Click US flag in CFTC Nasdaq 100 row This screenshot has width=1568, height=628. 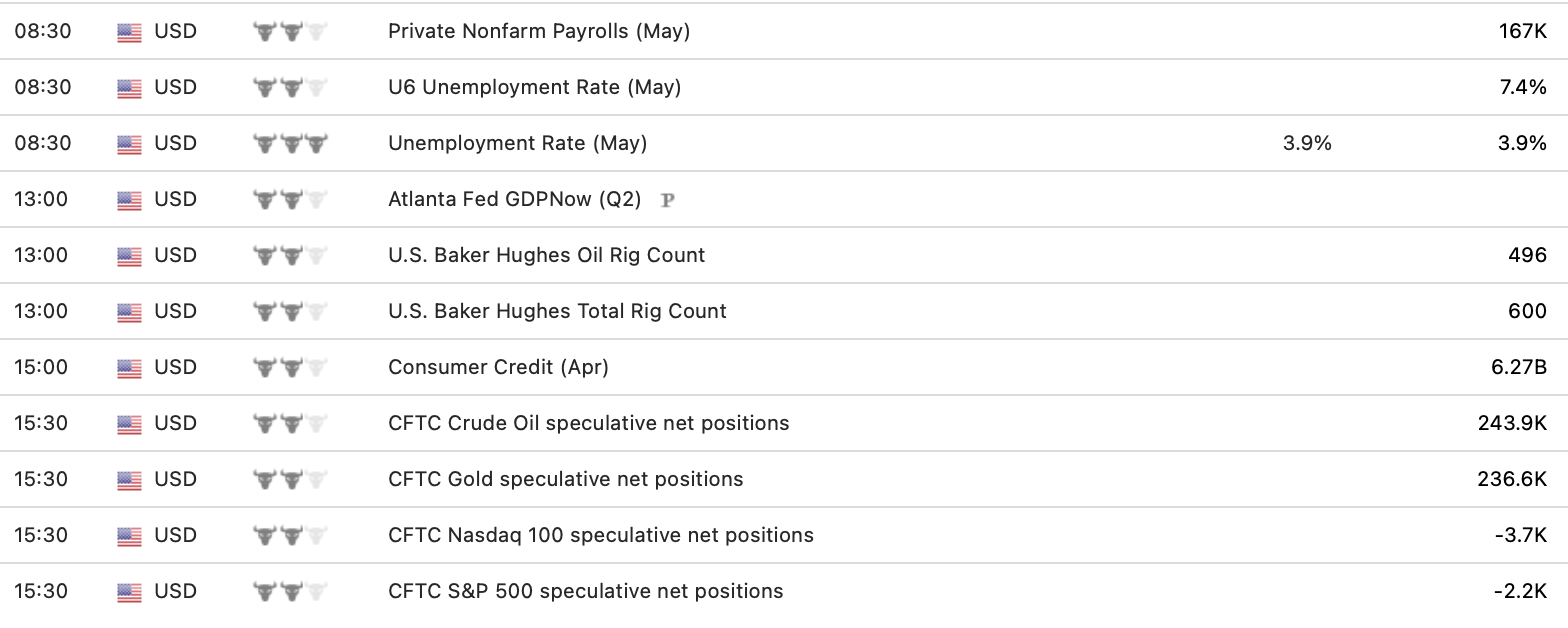129,536
